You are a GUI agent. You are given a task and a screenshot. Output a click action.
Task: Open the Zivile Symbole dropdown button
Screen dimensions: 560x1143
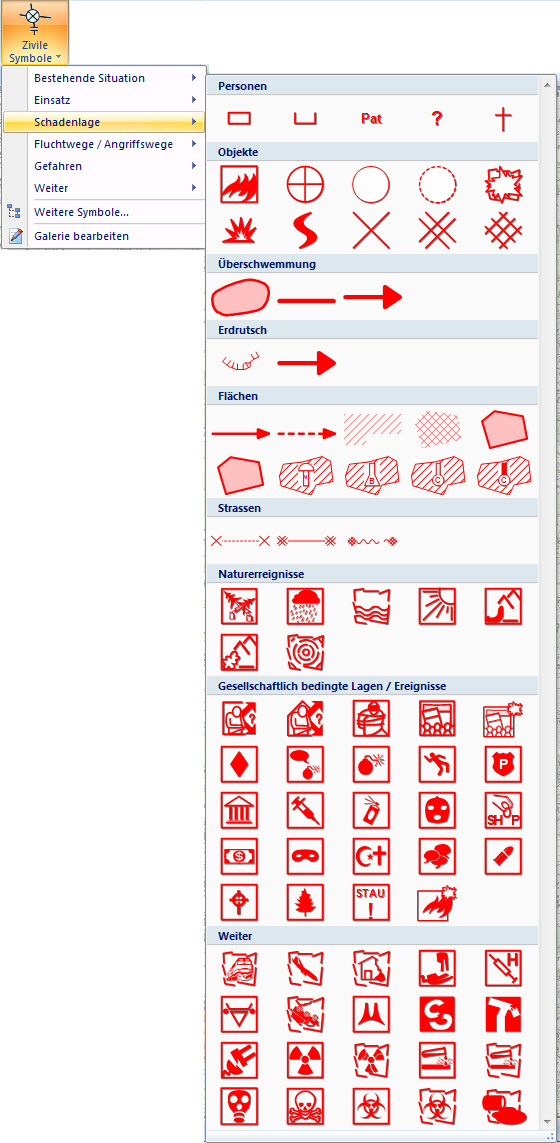pyautogui.click(x=35, y=33)
